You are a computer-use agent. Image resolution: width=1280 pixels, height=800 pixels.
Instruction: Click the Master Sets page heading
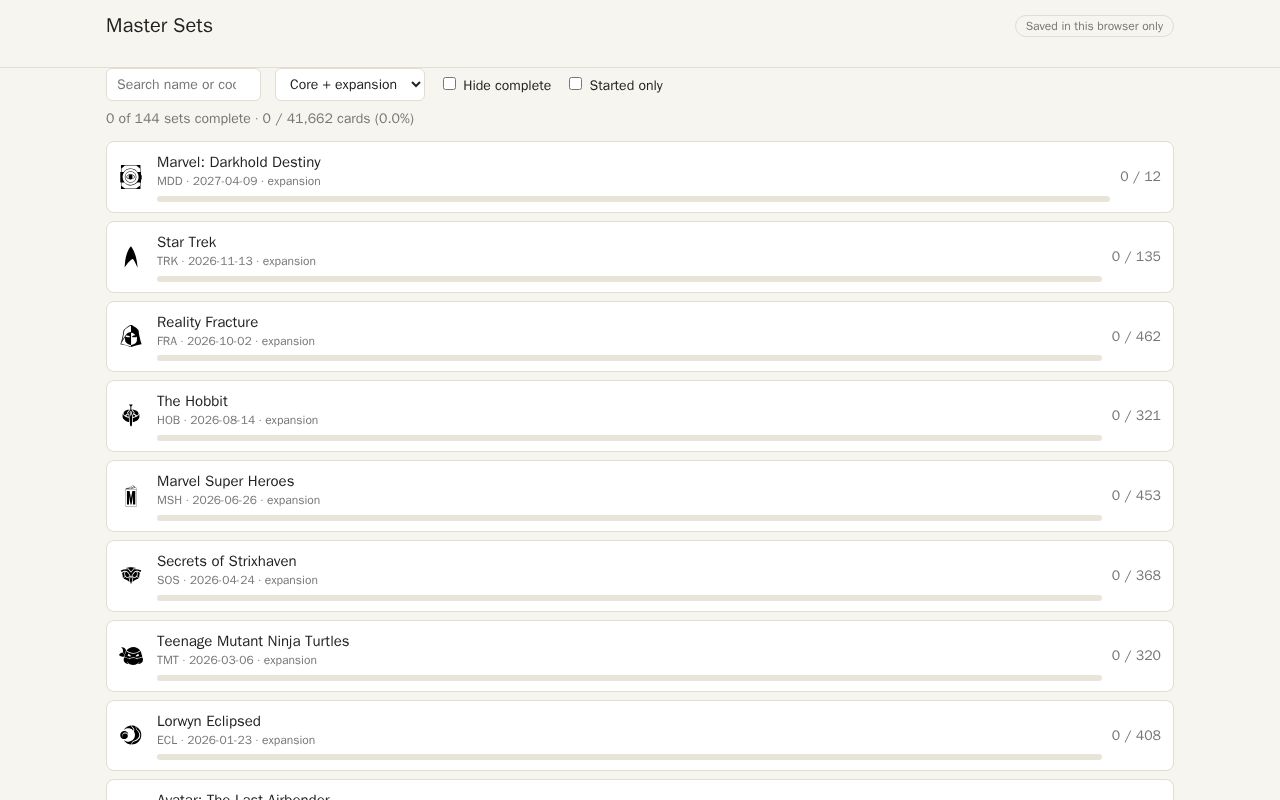pos(159,26)
